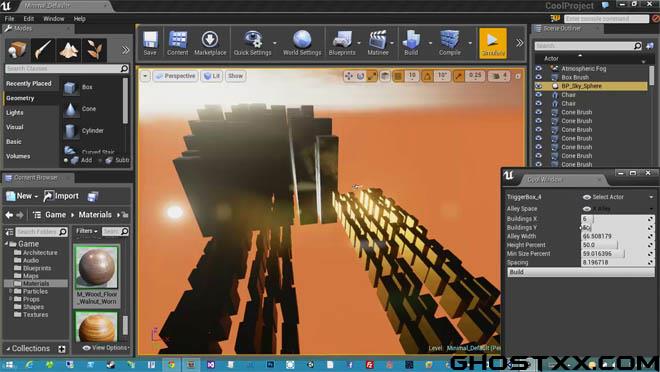Open the Select Actor dropdown
Viewport: 660px width, 372px height.
point(617,197)
